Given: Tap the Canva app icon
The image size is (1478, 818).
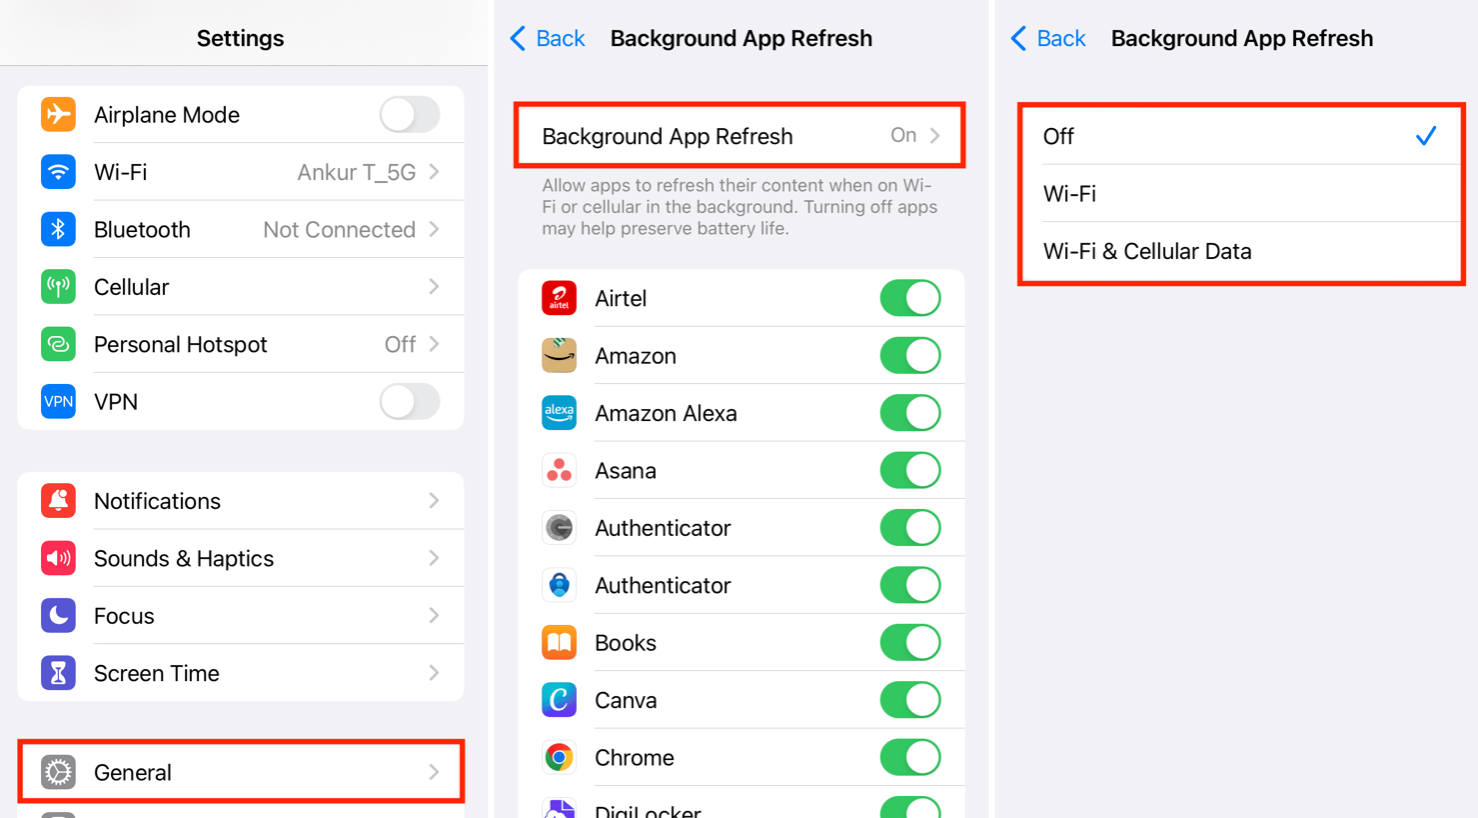Looking at the screenshot, I should tap(559, 700).
